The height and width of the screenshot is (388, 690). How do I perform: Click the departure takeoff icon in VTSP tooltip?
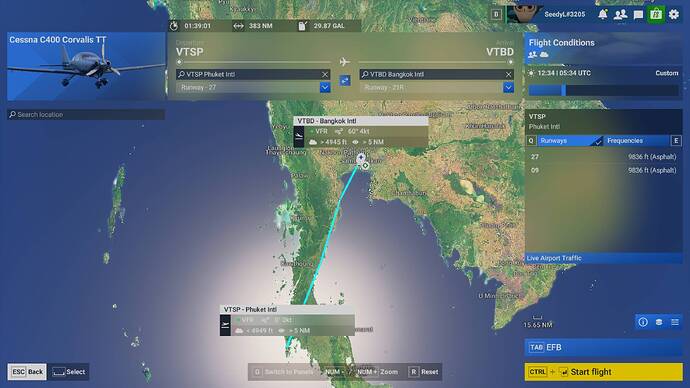[225, 325]
